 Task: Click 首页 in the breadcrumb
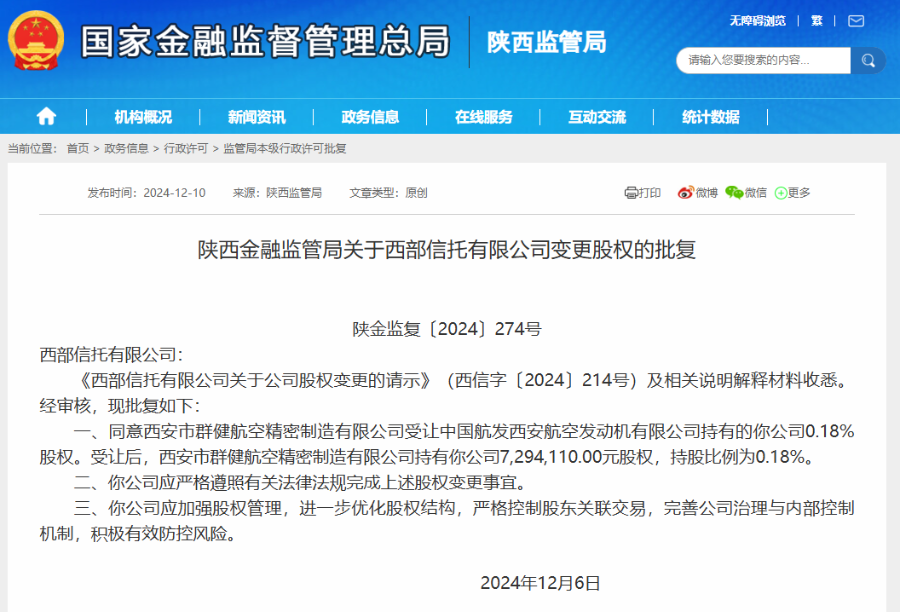point(78,149)
